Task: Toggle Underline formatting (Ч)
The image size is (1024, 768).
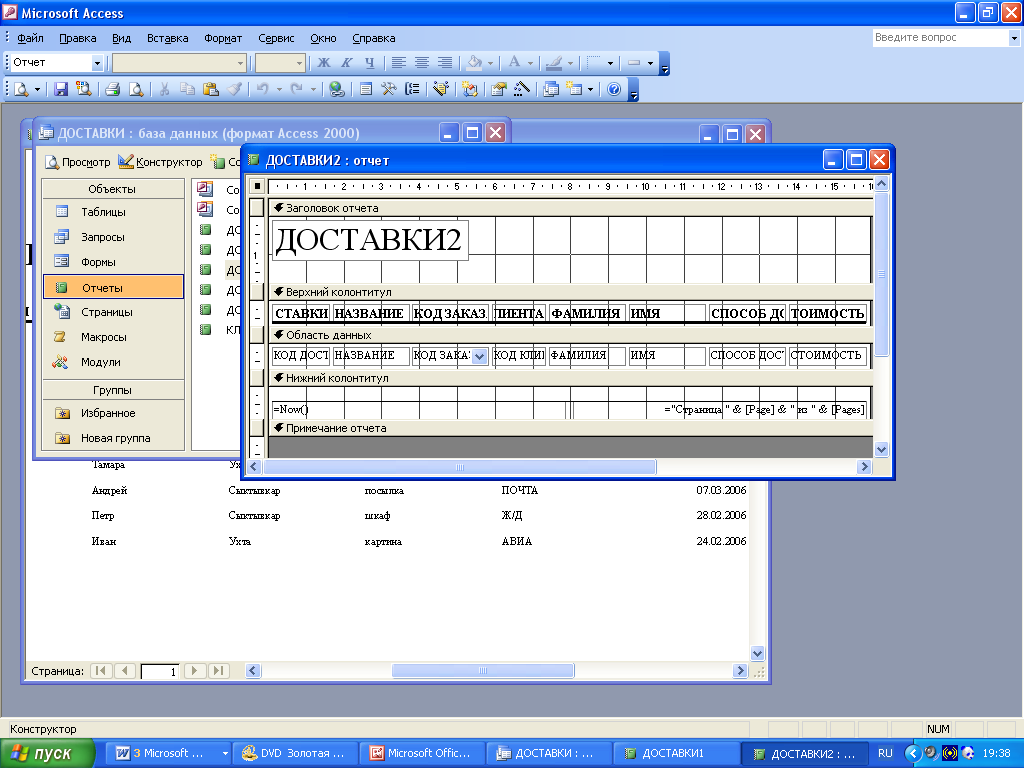Action: (370, 63)
